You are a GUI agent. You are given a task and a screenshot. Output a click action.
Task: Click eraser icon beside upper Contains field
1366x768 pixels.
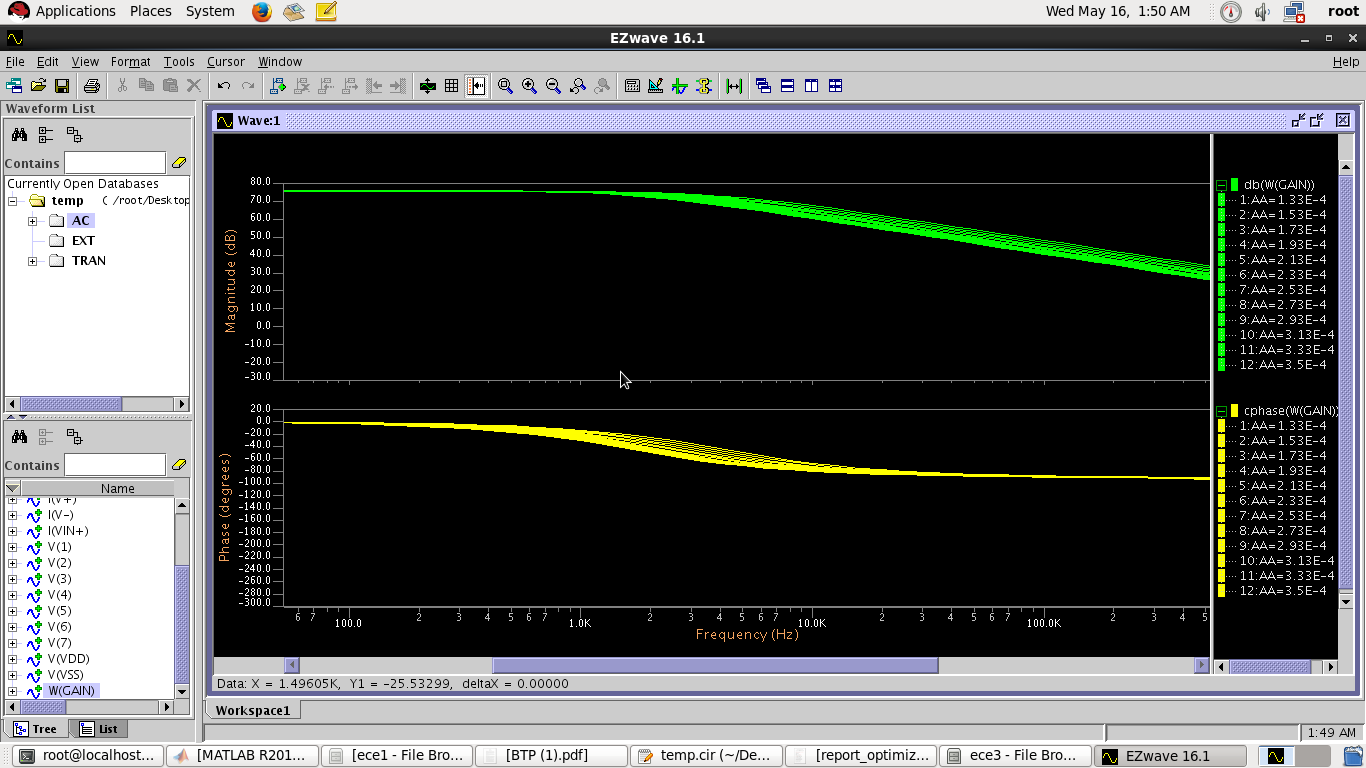pyautogui.click(x=179, y=163)
